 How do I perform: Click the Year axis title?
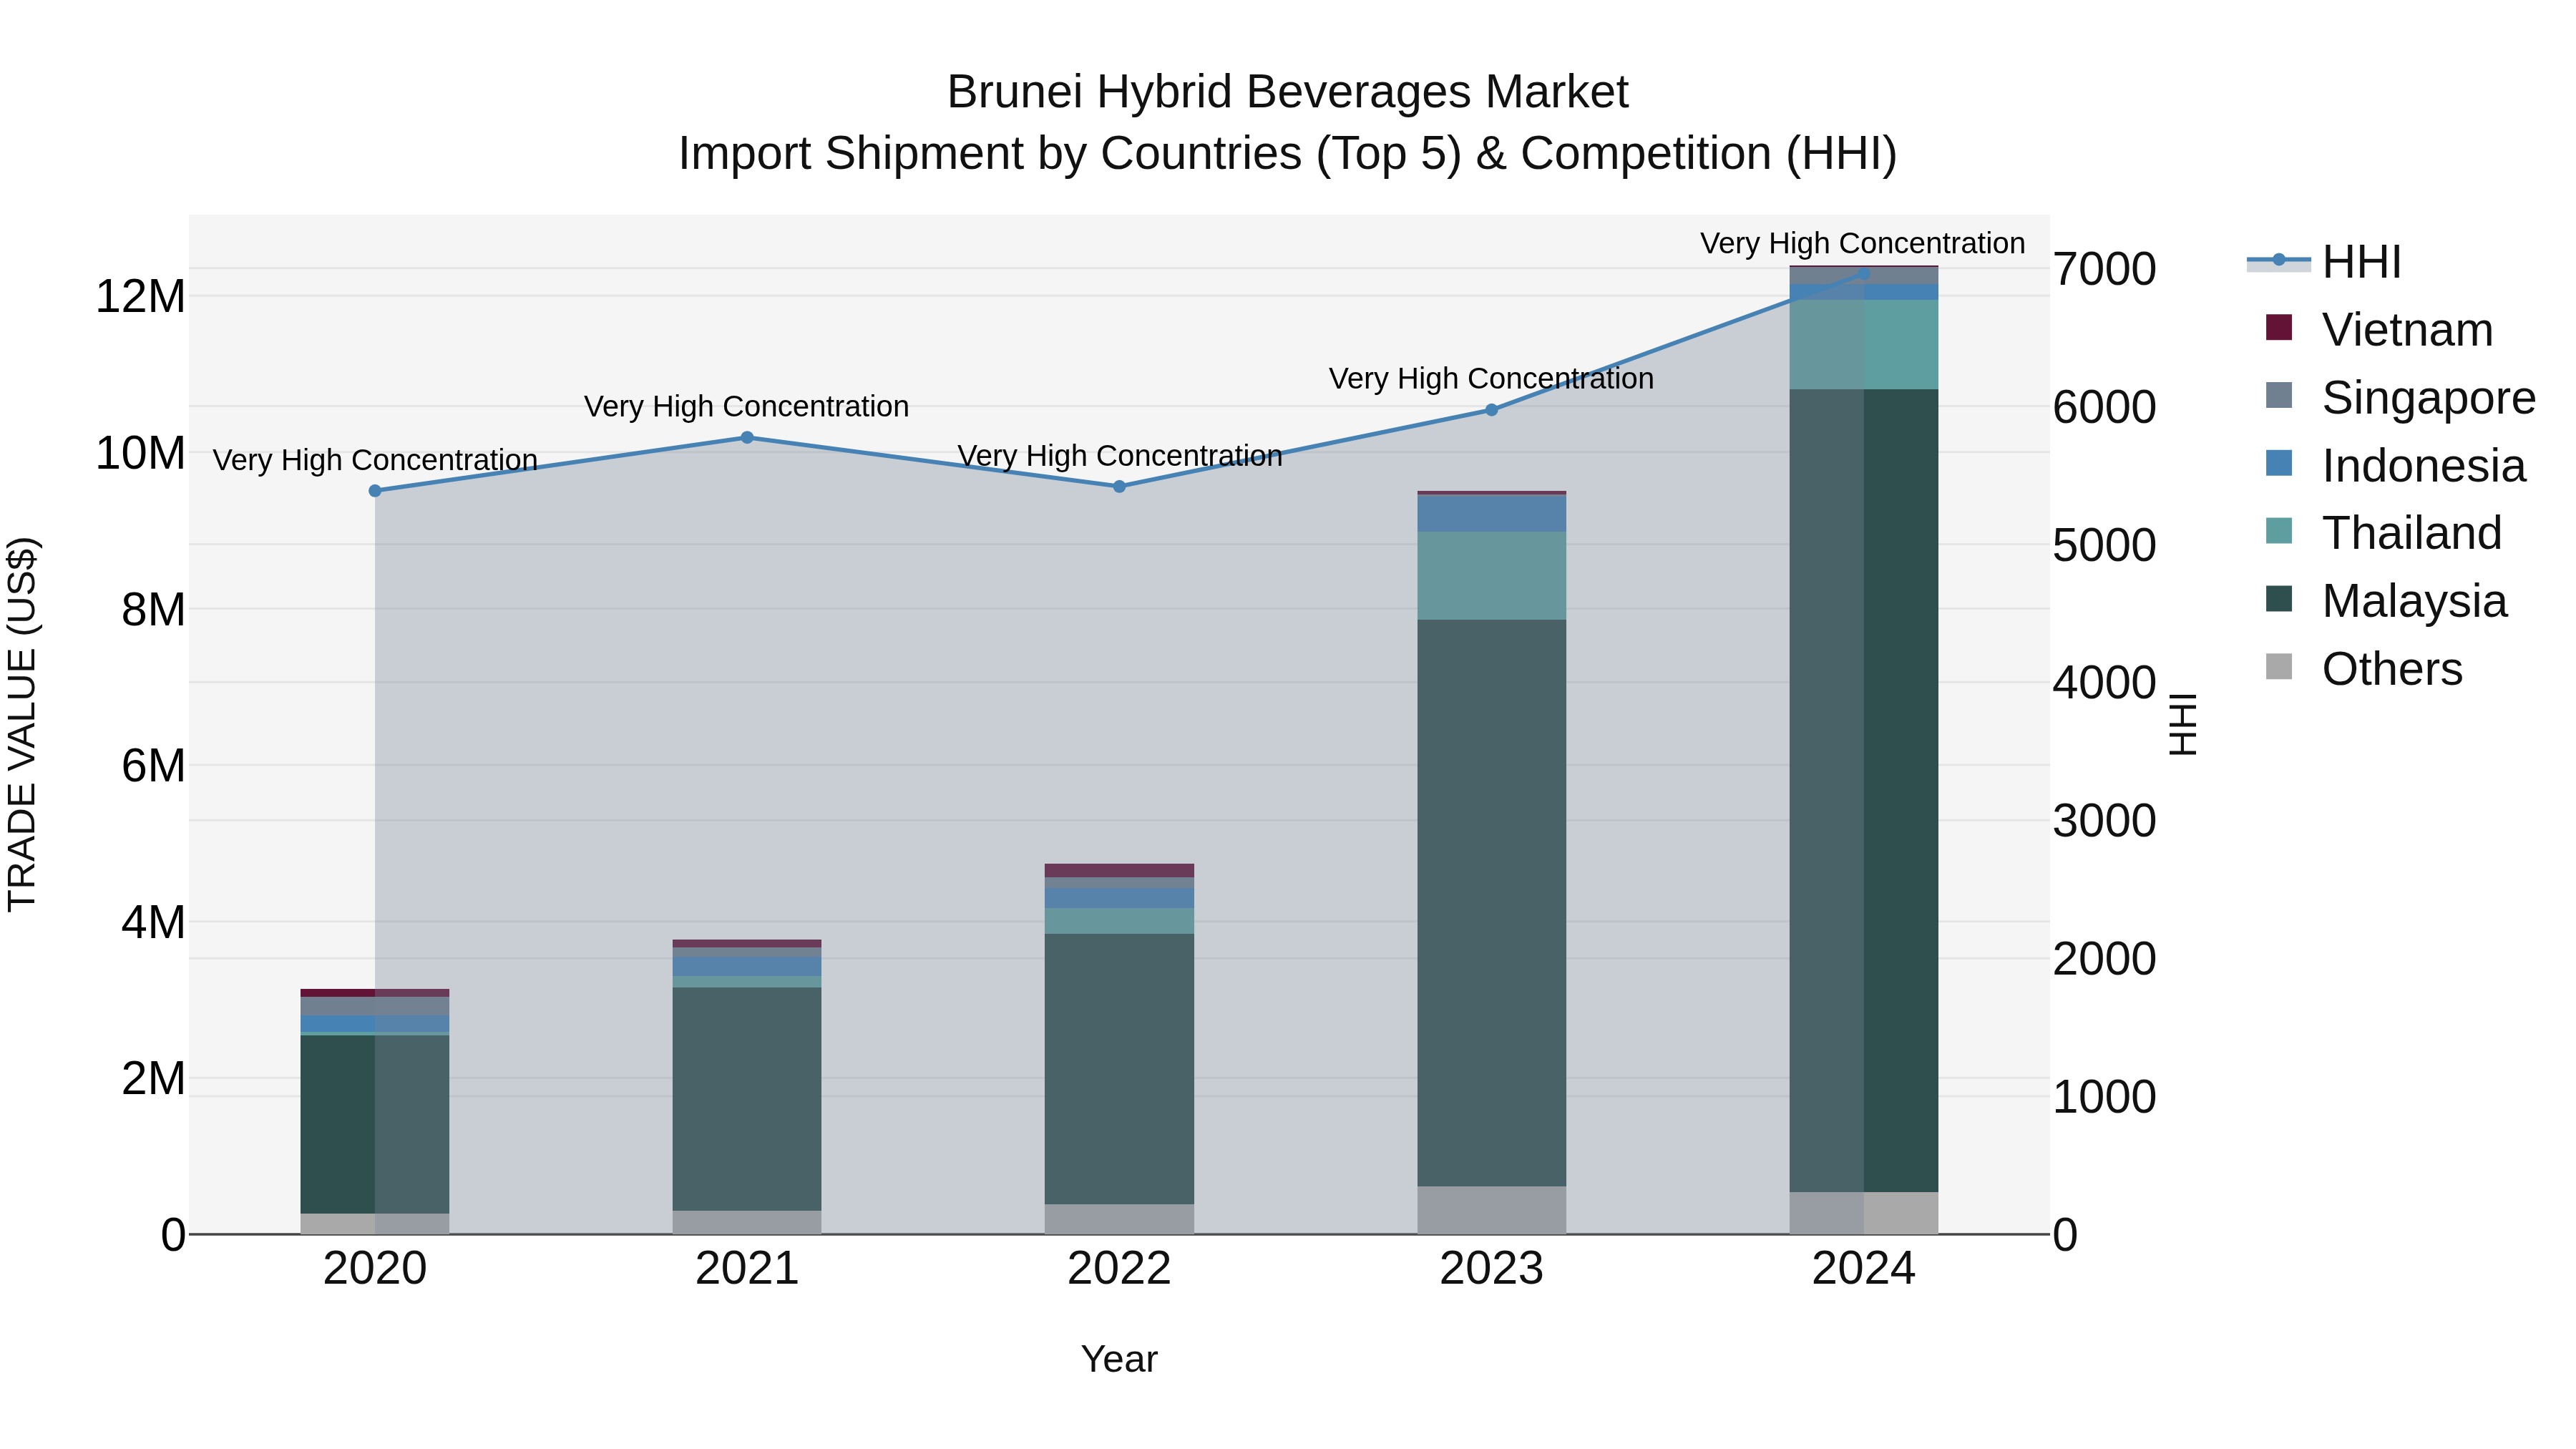pos(1119,1359)
